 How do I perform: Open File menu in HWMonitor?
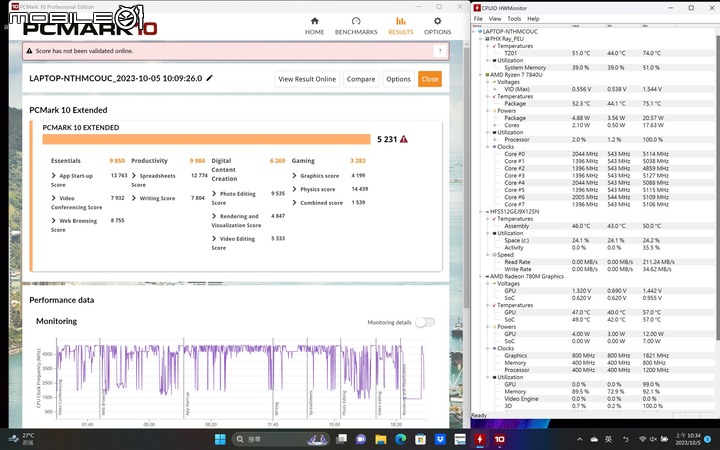478,19
